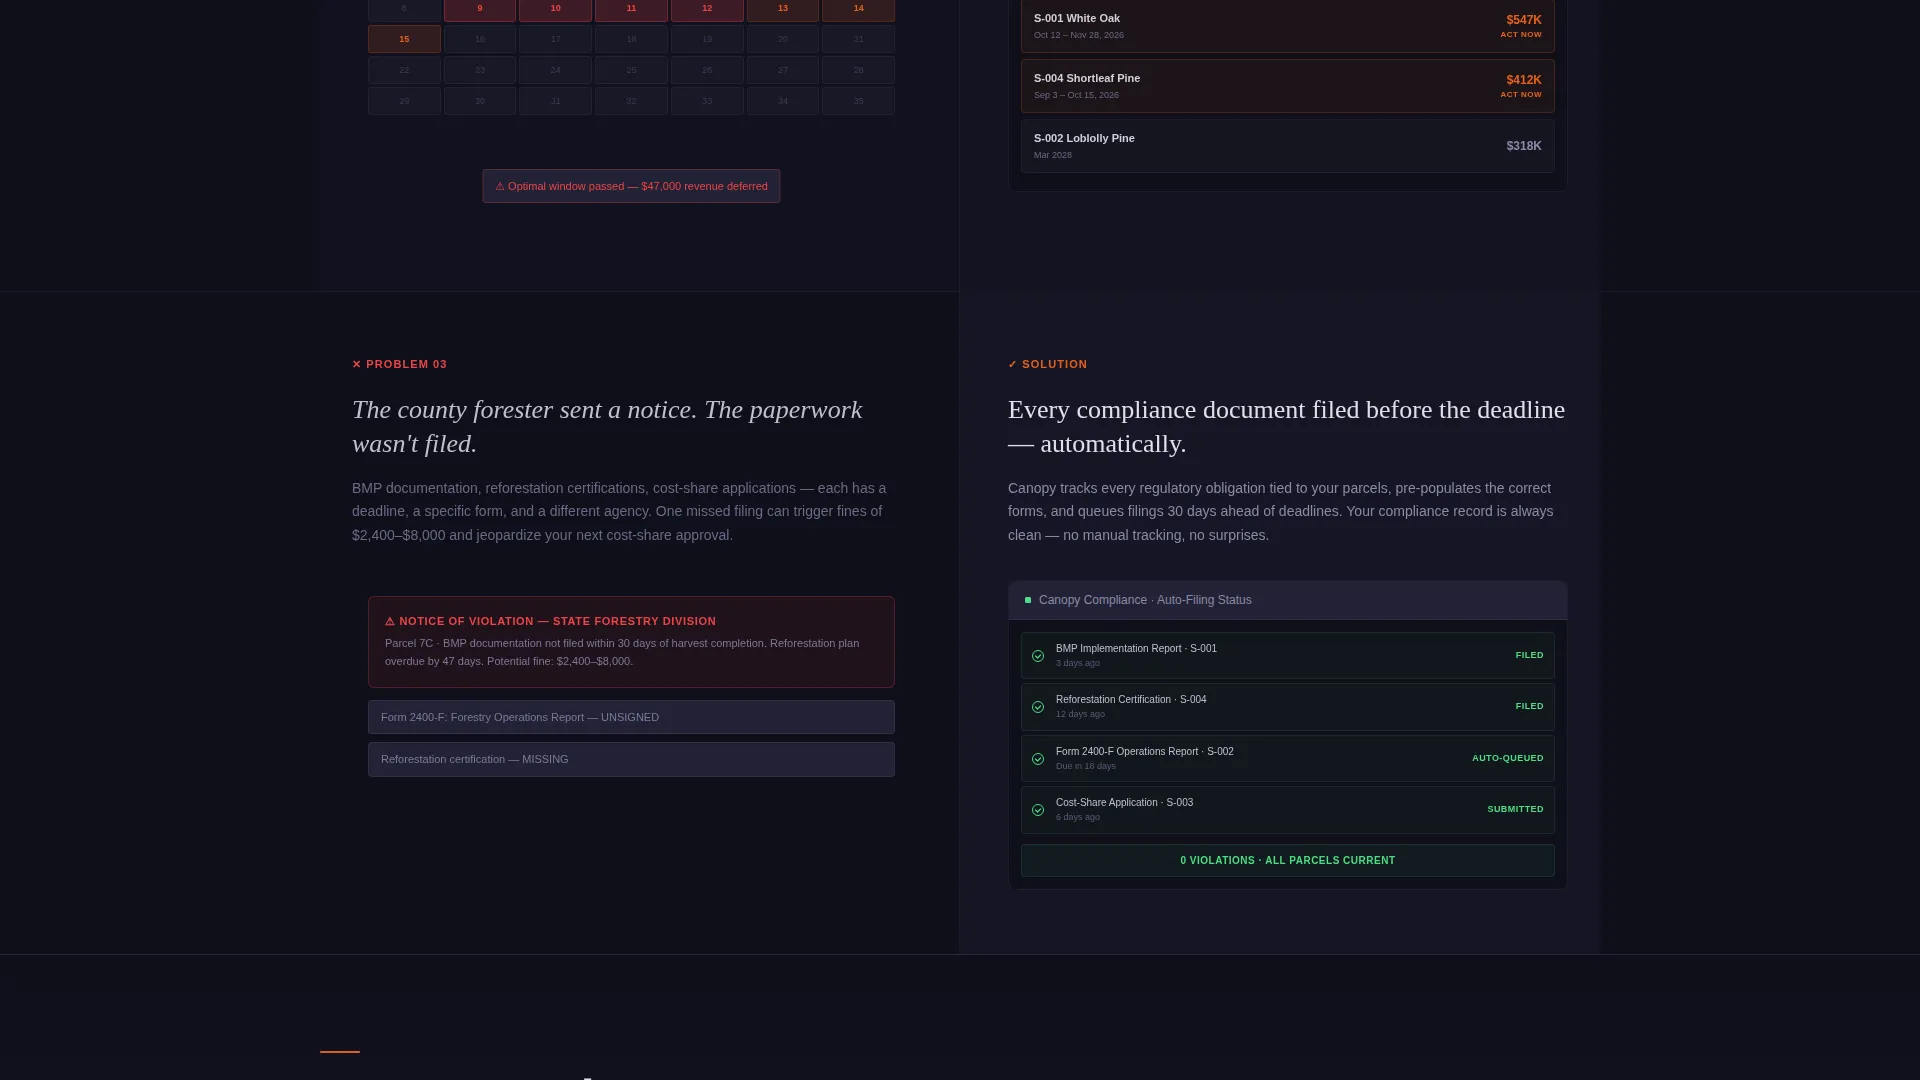The width and height of the screenshot is (1920, 1080).
Task: Click the 0 Violations All Parcels Current banner
Action: (1287, 861)
